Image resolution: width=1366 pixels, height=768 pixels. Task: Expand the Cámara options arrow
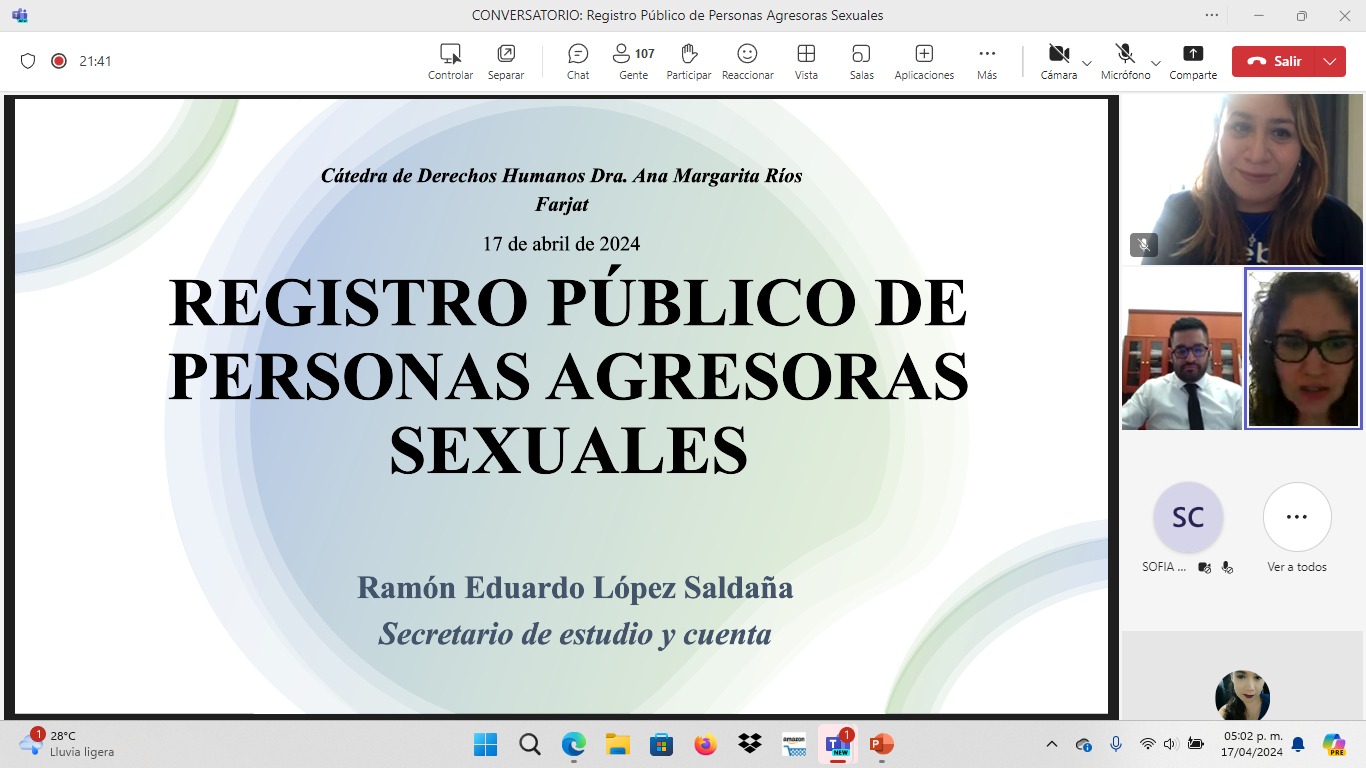(1087, 62)
